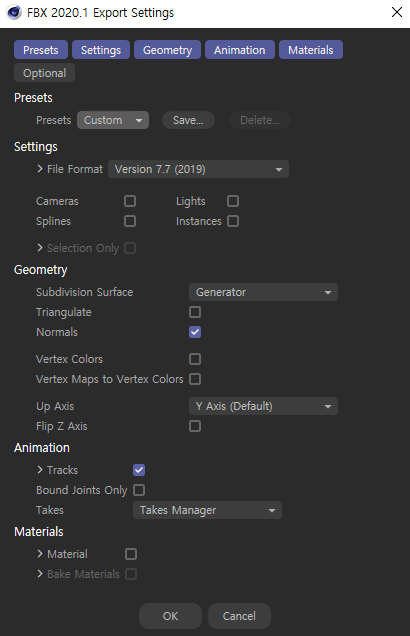
Task: Open the Settings tab
Action: click(101, 50)
